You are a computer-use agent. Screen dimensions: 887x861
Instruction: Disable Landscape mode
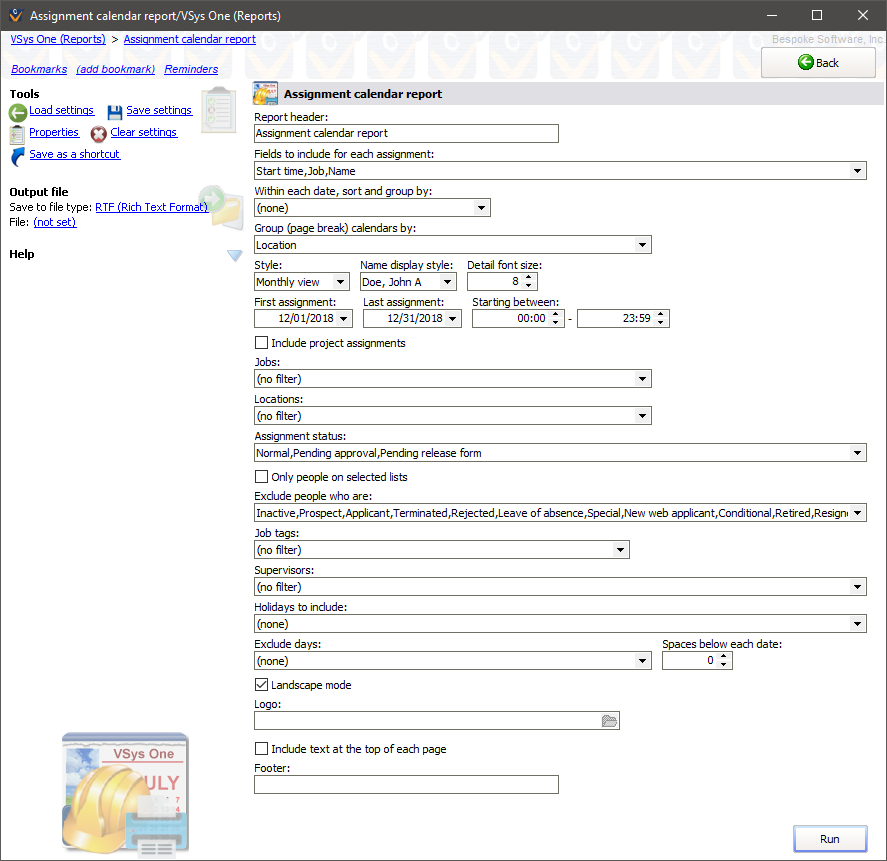coord(261,684)
